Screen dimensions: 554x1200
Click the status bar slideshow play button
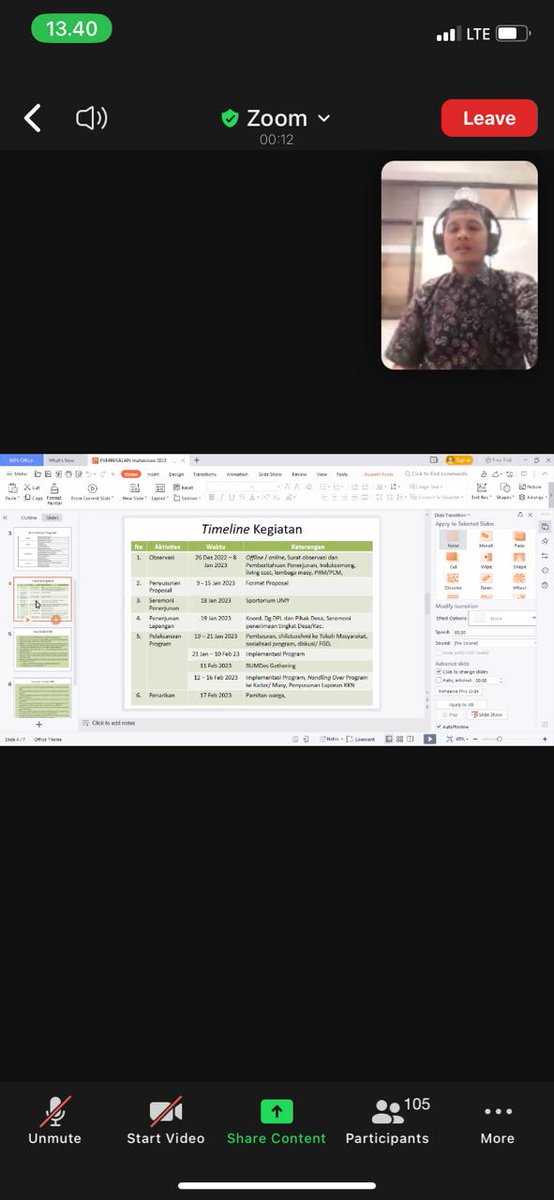tap(430, 739)
